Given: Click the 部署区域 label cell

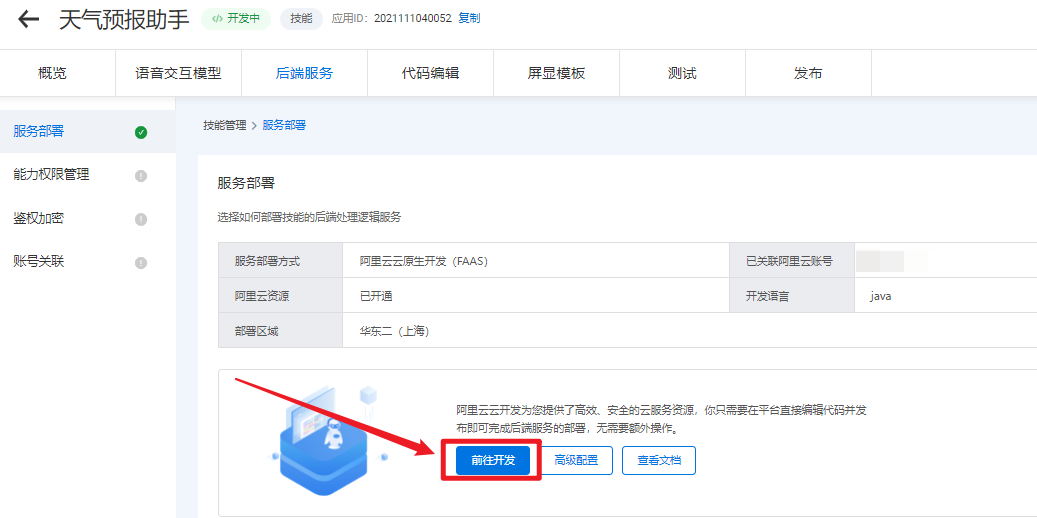Looking at the screenshot, I should [280, 331].
